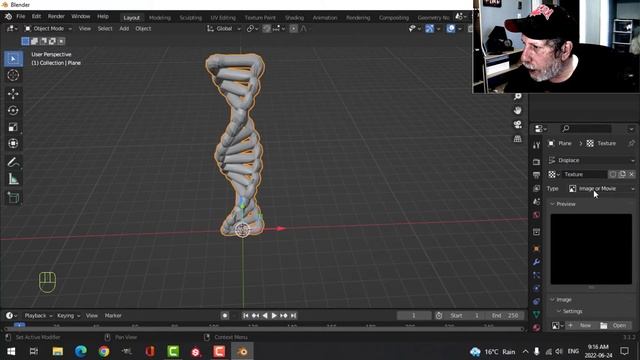The height and width of the screenshot is (360, 640).
Task: Open the Render menu
Action: (x=56, y=17)
